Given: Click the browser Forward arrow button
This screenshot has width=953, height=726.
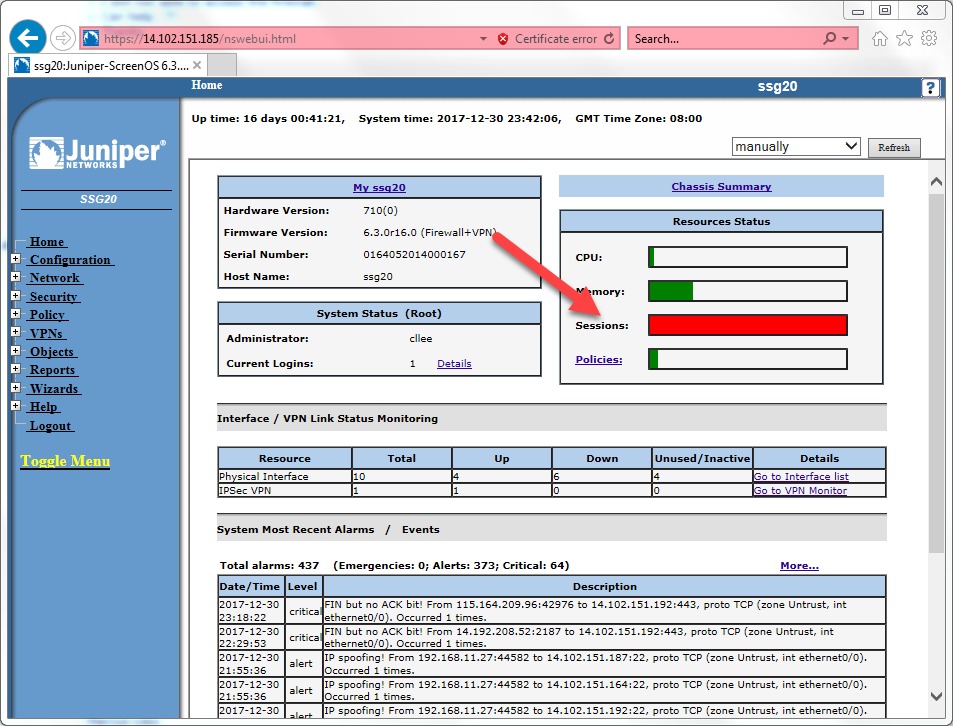Looking at the screenshot, I should pyautogui.click(x=62, y=39).
